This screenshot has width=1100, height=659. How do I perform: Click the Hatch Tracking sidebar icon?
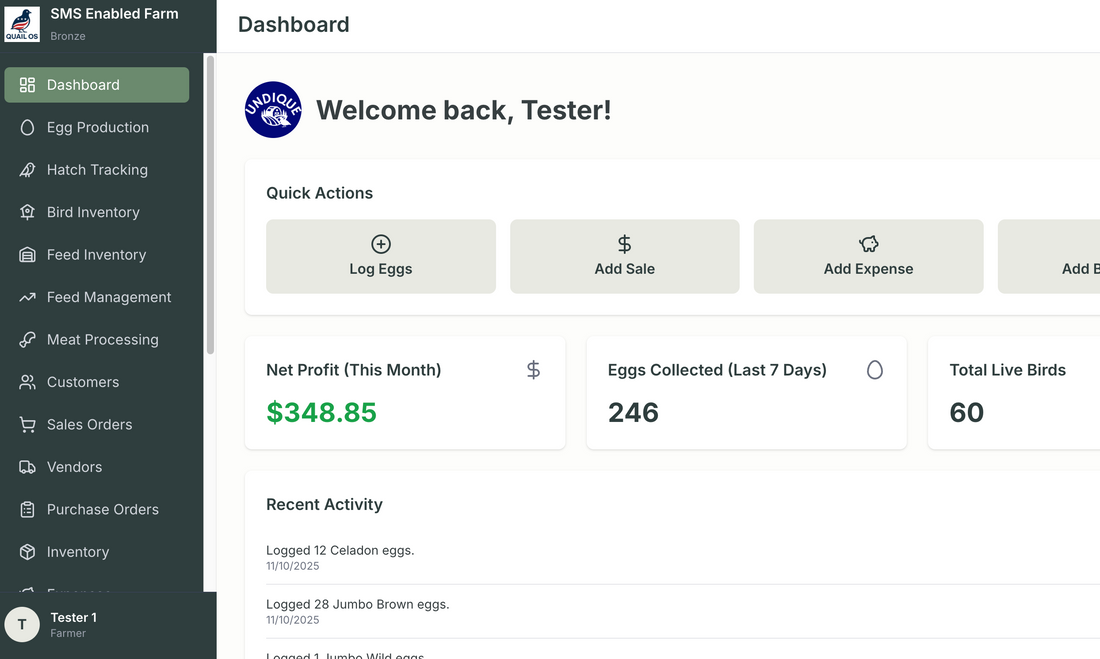28,170
